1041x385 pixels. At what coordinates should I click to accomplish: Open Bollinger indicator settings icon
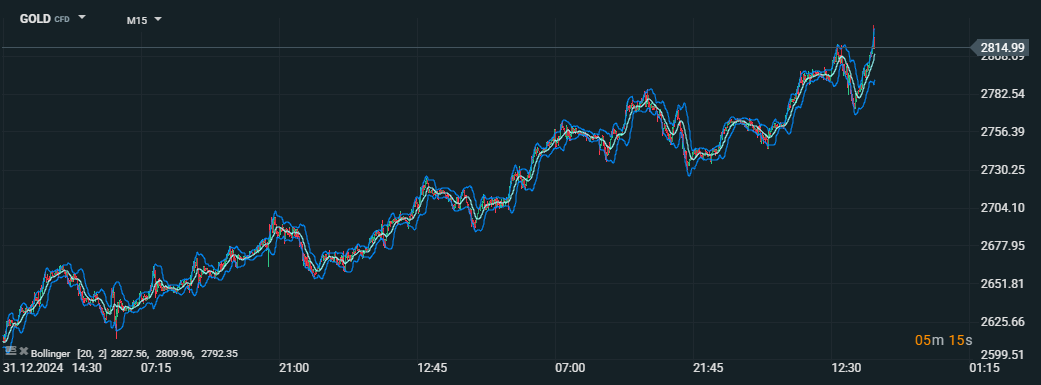pos(11,351)
